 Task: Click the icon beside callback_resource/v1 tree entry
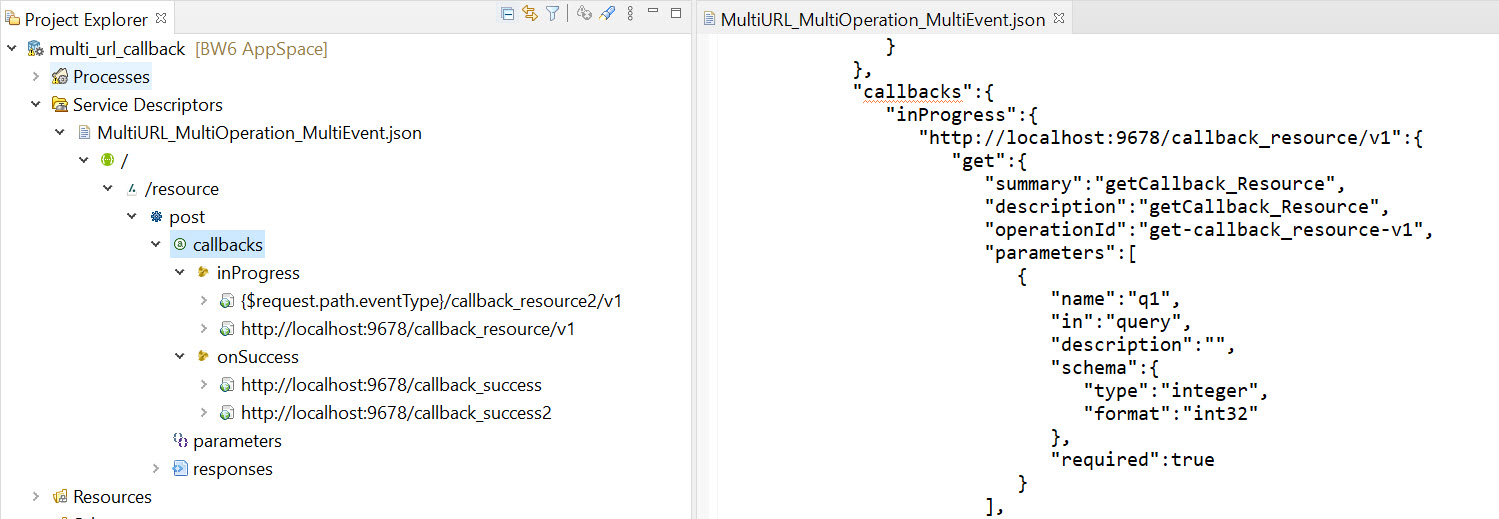click(x=227, y=329)
